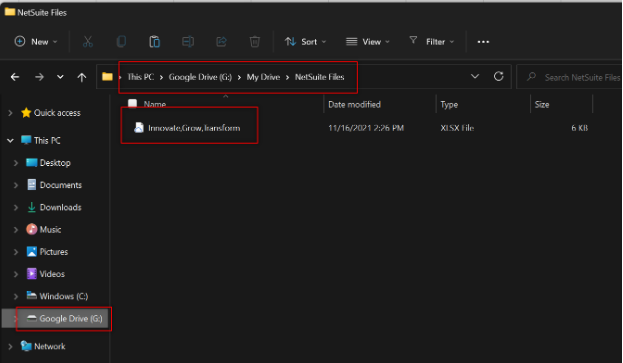Select Quick access label in sidebar
Image resolution: width=623 pixels, height=363 pixels.
coord(57,113)
